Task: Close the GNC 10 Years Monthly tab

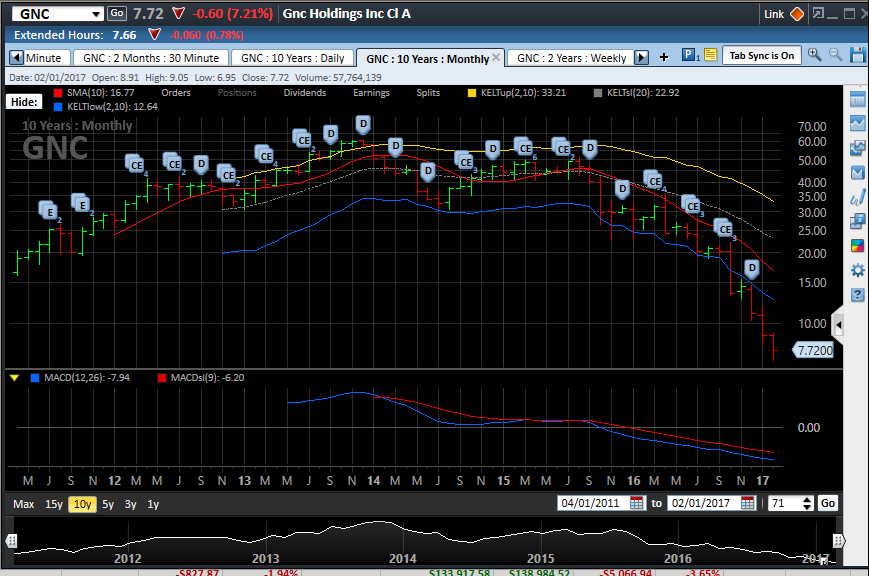Action: (496, 57)
